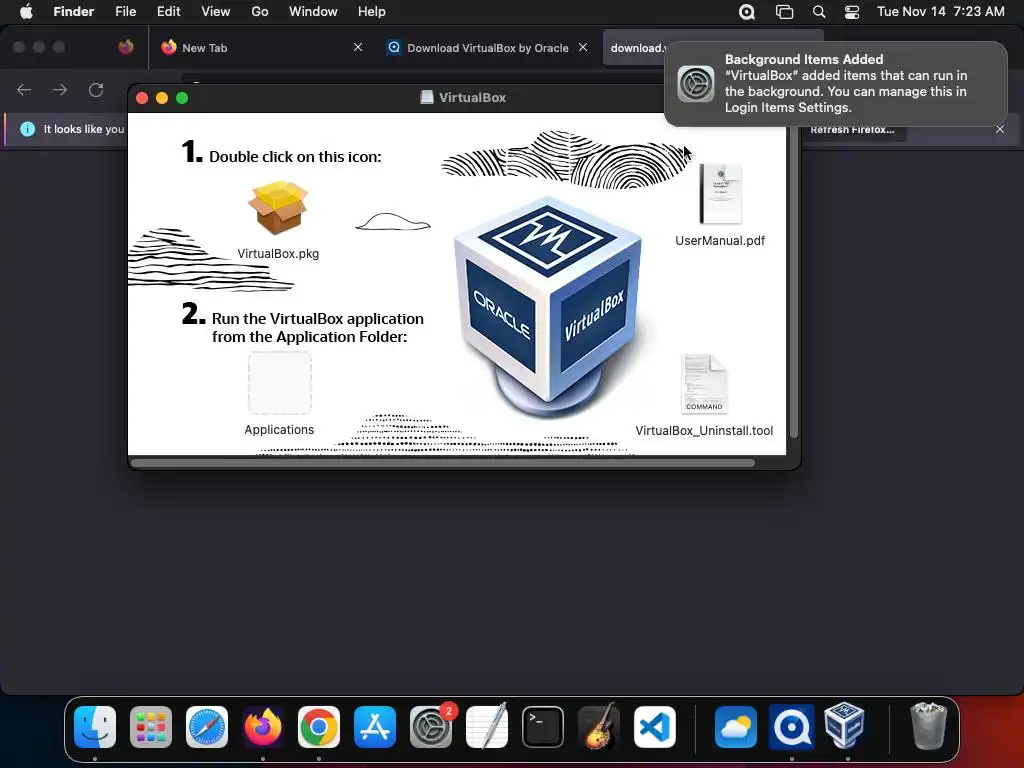This screenshot has width=1024, height=768.
Task: Open the Finder menu in menu bar
Action: click(74, 12)
